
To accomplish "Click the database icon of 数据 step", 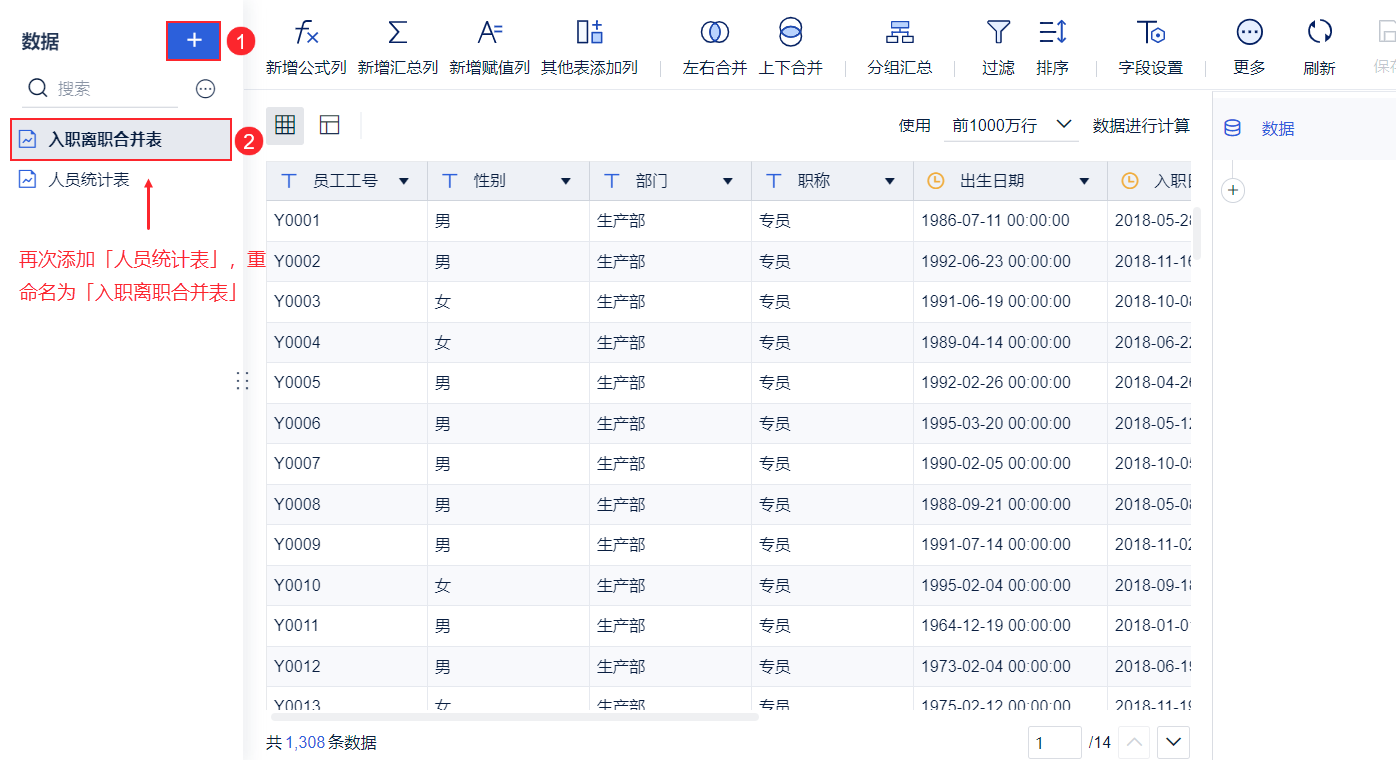I will click(x=1233, y=128).
